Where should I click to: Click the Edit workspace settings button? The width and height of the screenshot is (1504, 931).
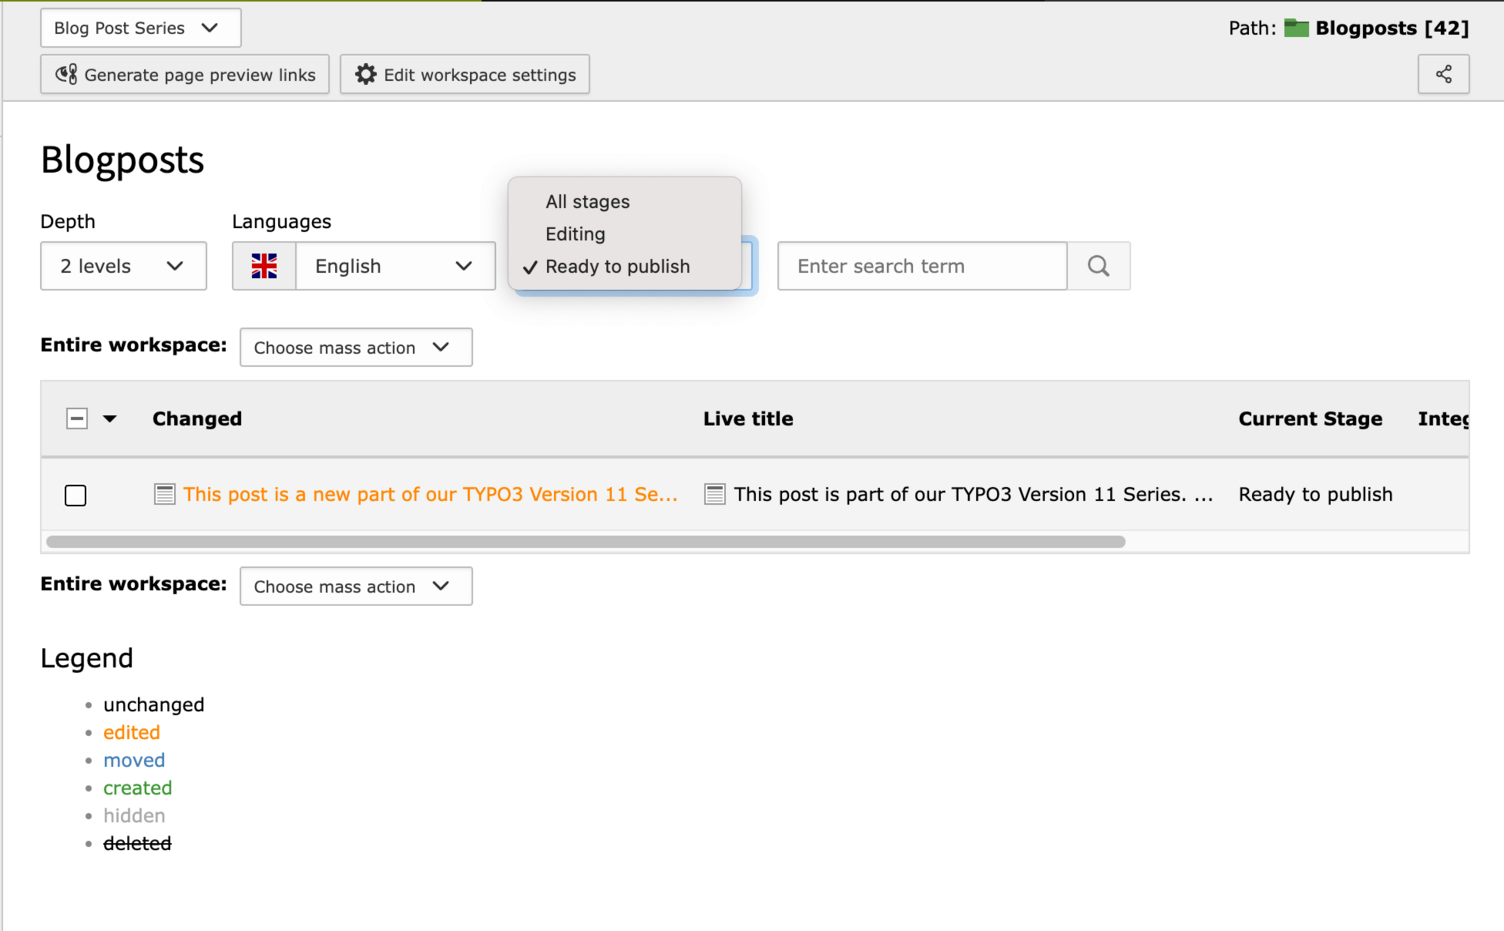click(x=464, y=73)
